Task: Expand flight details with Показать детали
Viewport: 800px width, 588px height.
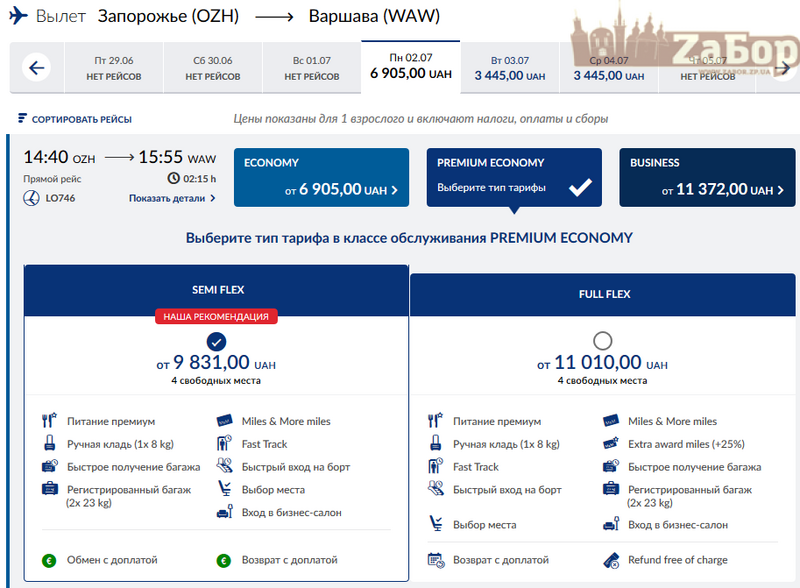Action: point(172,198)
